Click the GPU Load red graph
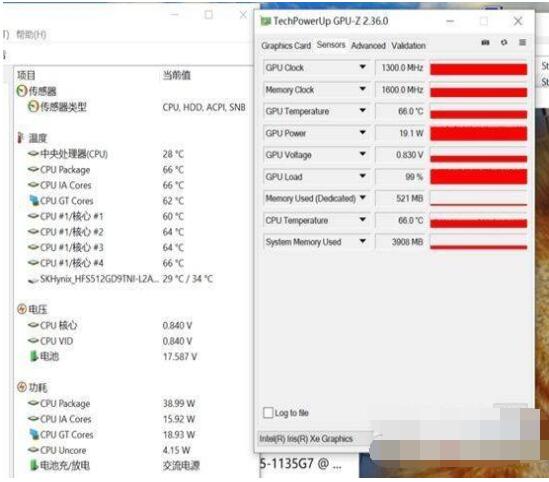 pos(478,177)
